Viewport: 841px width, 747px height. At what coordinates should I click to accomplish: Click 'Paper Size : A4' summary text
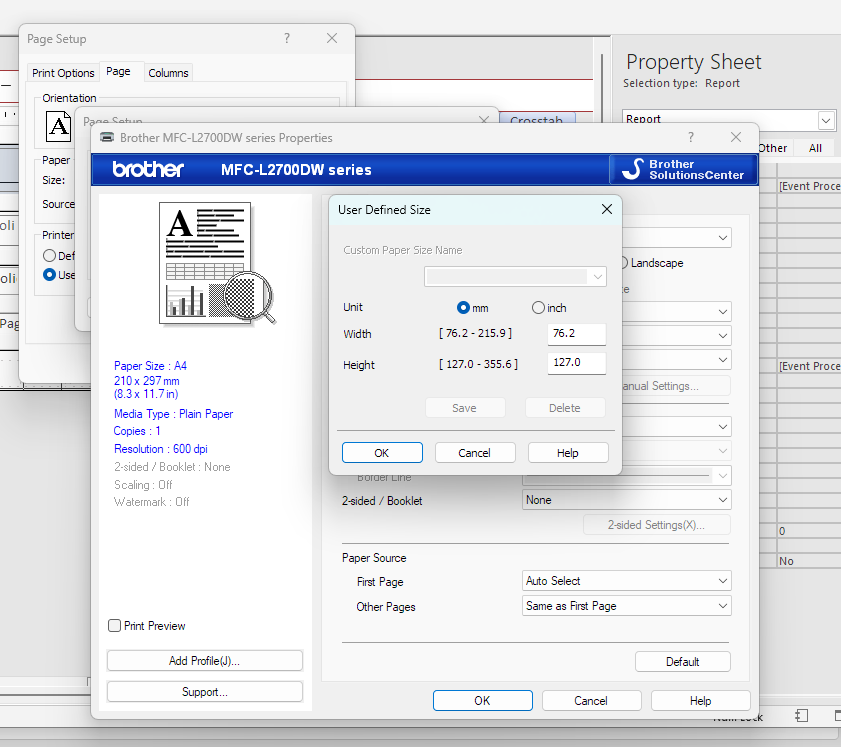click(150, 366)
